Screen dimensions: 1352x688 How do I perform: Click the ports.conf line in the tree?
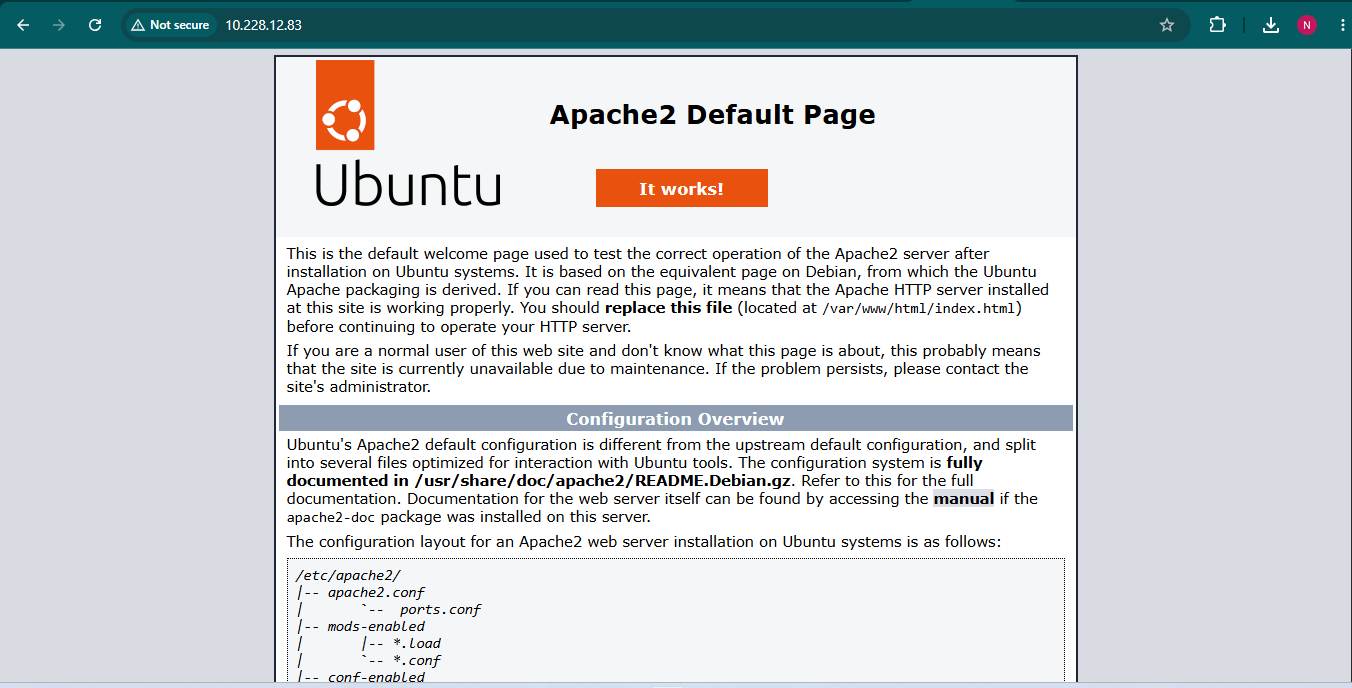441,609
